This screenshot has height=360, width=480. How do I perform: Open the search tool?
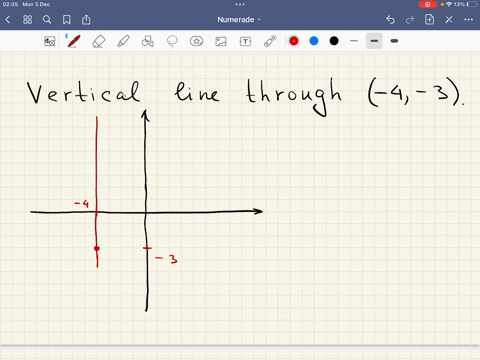(x=47, y=20)
